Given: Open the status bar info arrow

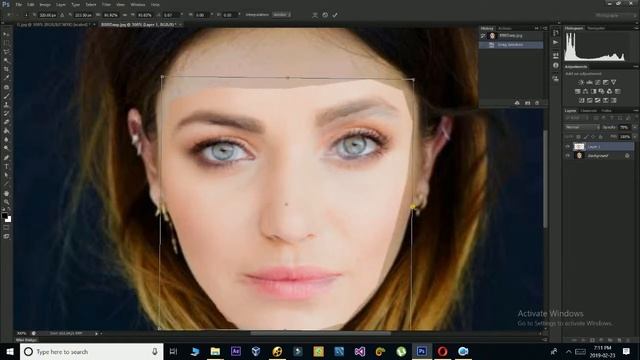Looking at the screenshot, I should pos(97,333).
